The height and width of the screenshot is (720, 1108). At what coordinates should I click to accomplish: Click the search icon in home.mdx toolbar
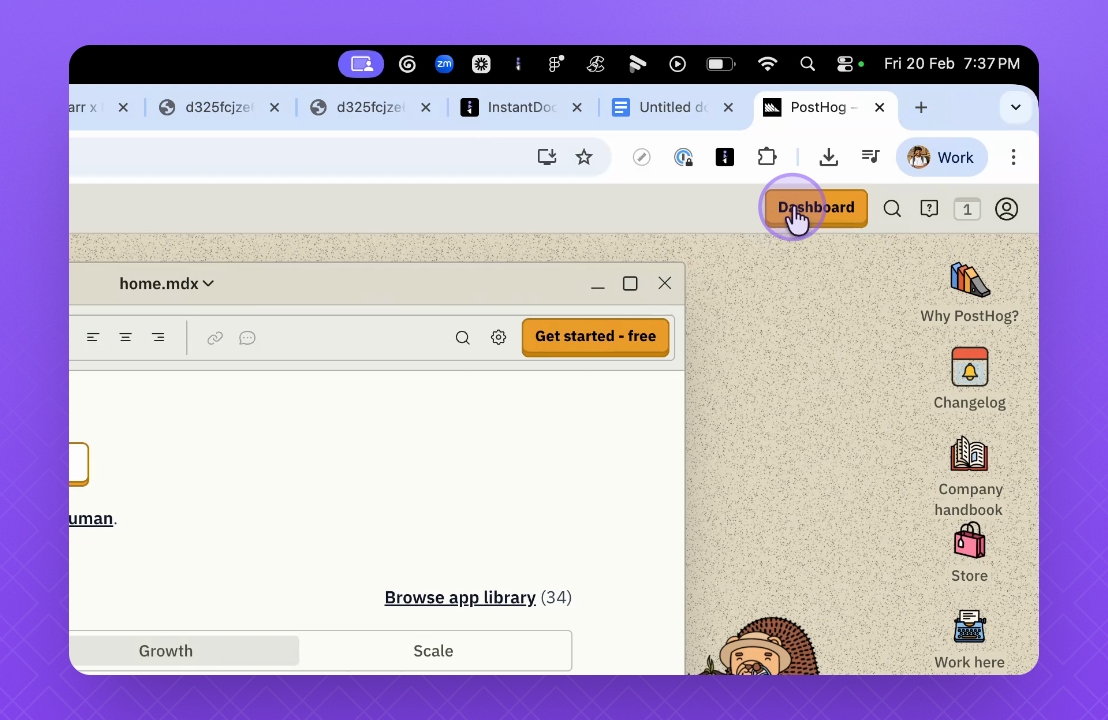[x=463, y=338]
